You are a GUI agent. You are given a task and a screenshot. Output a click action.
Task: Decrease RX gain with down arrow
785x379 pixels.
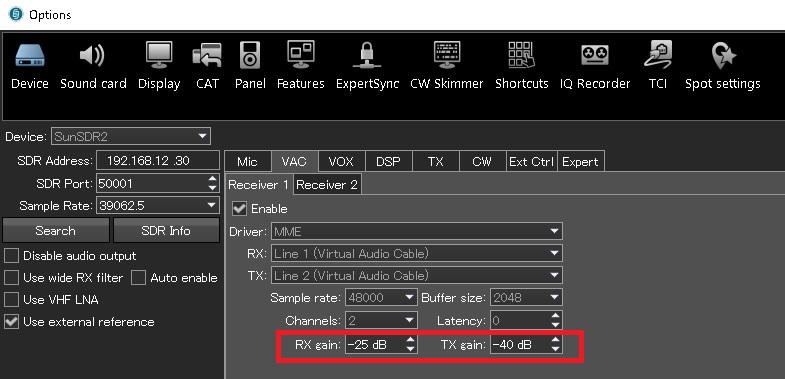pyautogui.click(x=411, y=349)
